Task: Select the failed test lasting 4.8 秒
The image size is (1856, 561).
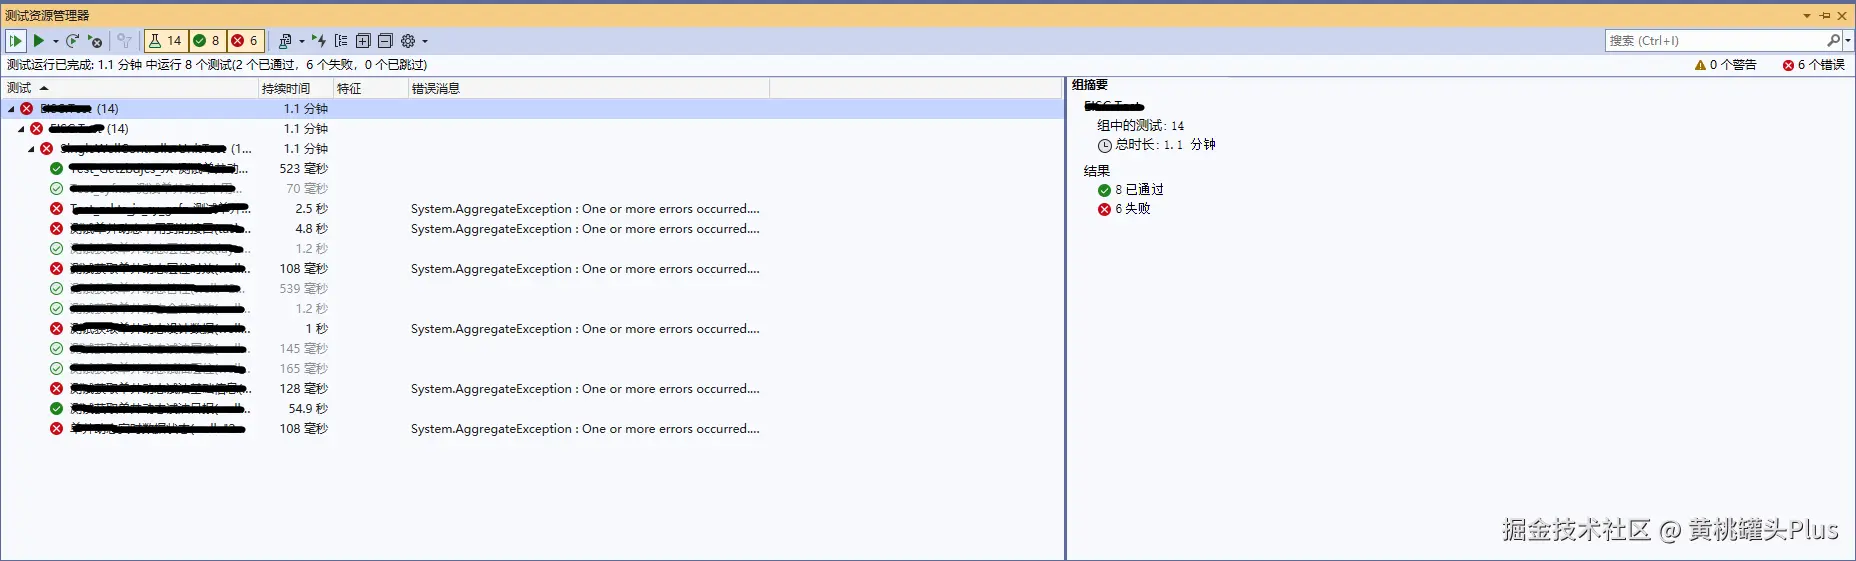Action: tap(532, 229)
